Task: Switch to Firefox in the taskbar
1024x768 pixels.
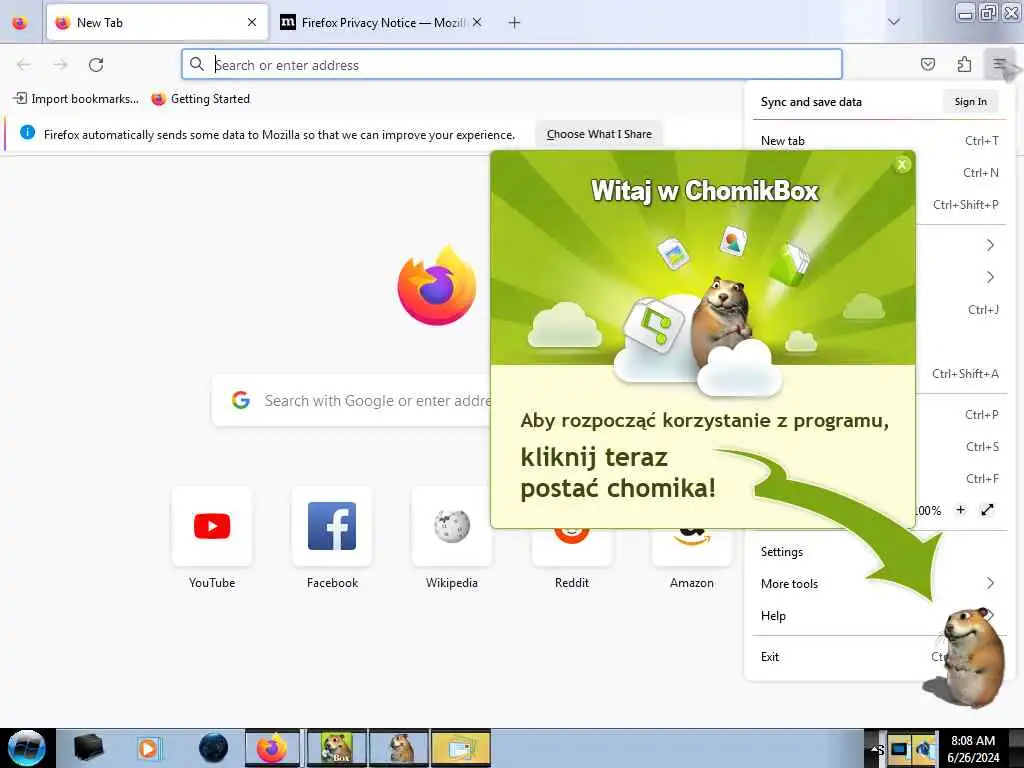Action: click(x=272, y=748)
